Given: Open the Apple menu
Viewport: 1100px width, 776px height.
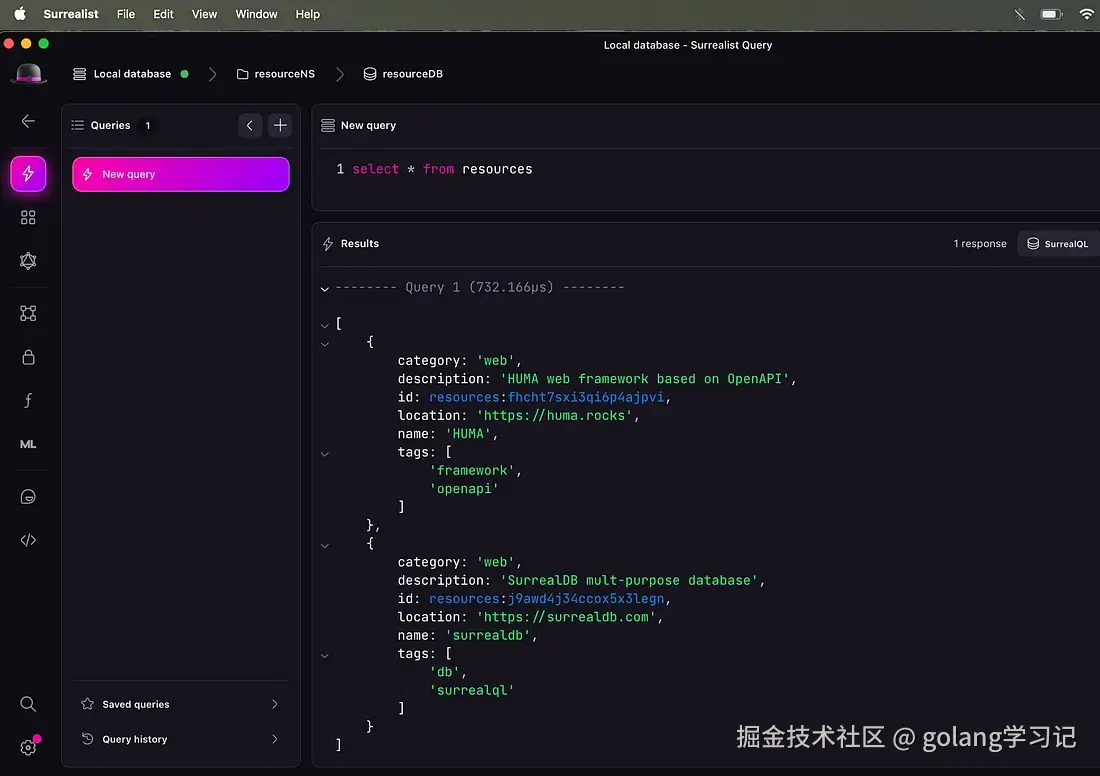Looking at the screenshot, I should click(x=20, y=14).
